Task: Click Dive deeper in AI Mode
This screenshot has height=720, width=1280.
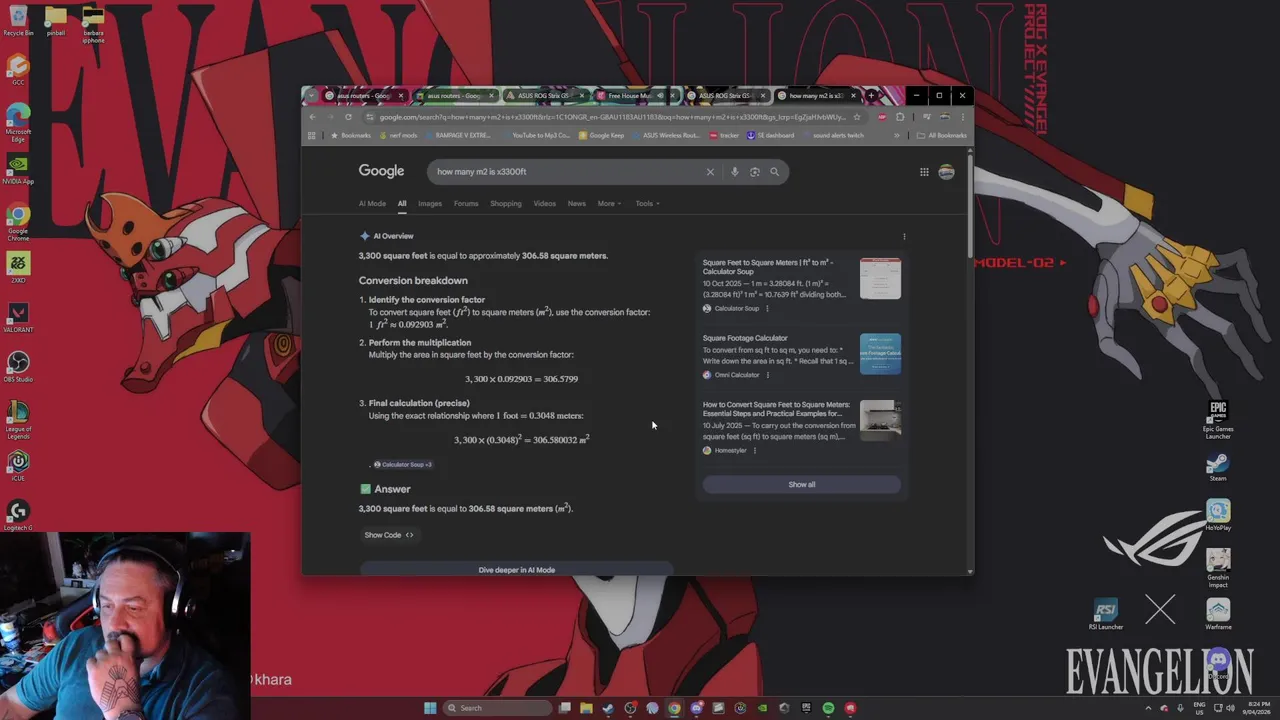Action: point(517,569)
